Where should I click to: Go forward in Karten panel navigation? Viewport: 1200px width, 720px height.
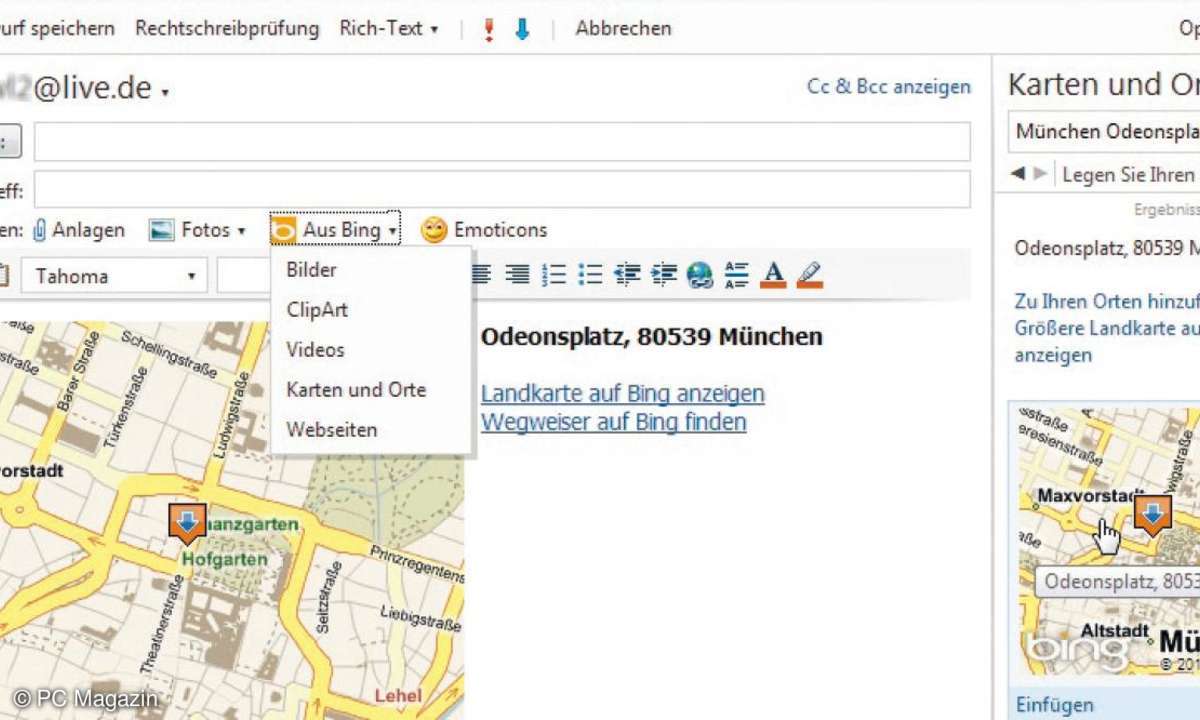(x=1040, y=173)
